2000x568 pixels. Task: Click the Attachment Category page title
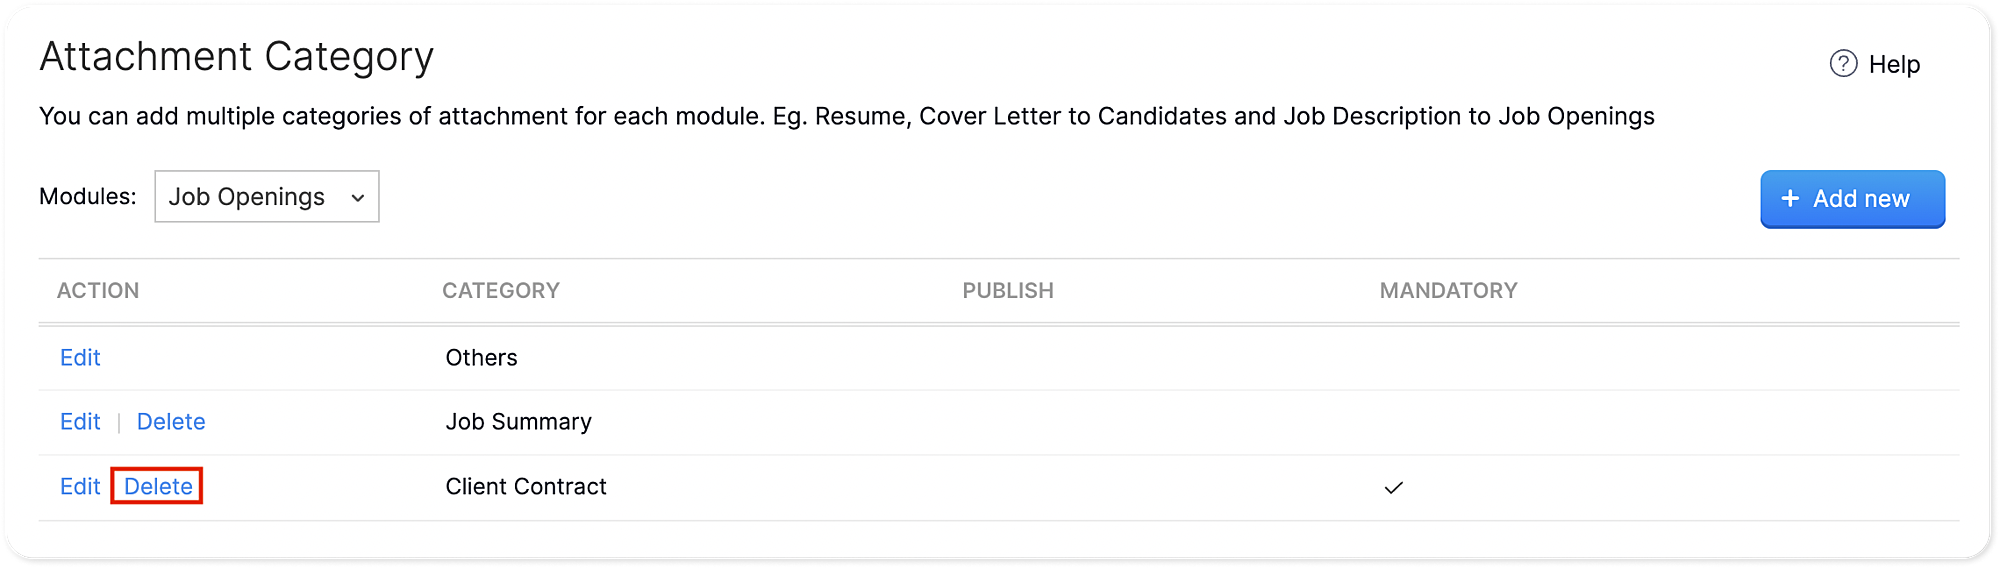point(237,57)
